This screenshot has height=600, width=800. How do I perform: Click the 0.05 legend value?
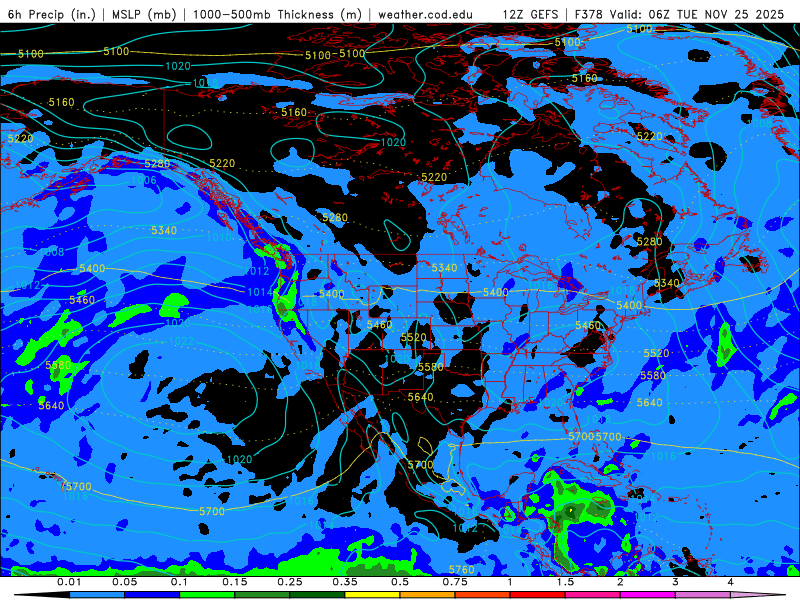(x=124, y=582)
